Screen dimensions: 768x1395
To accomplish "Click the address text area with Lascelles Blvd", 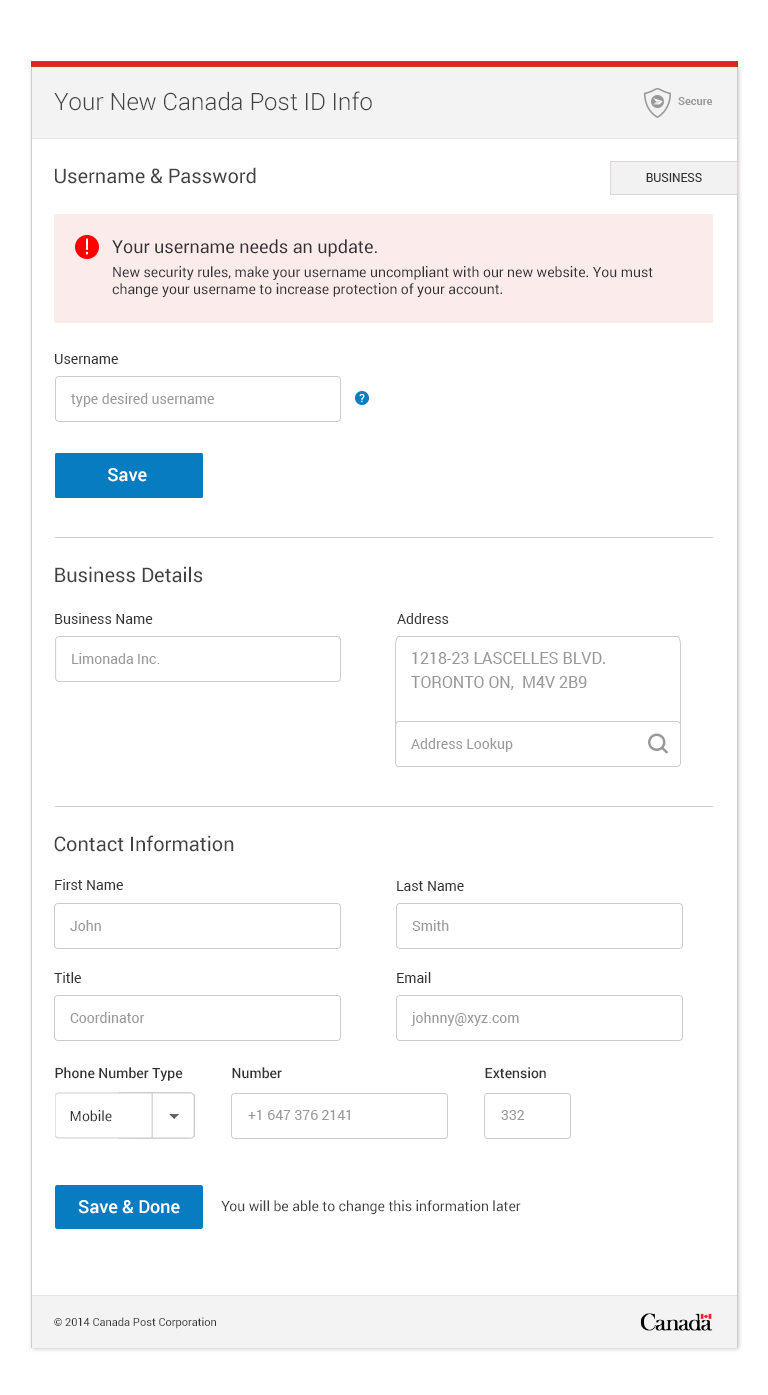I will 538,679.
